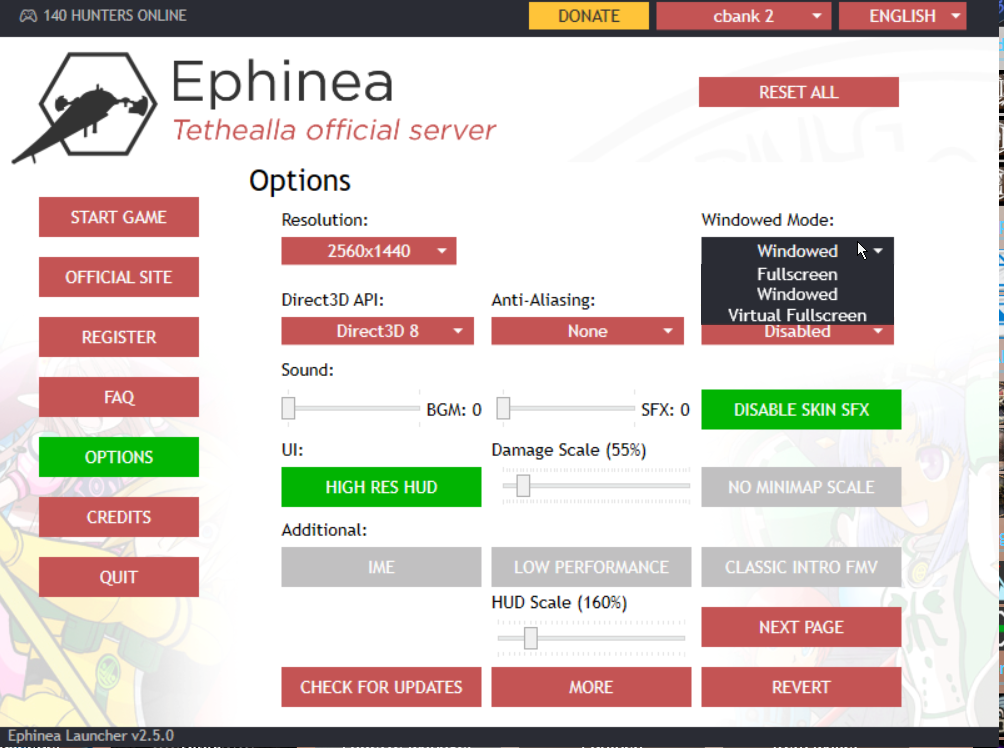The height and width of the screenshot is (748, 1004).
Task: Click the HUD Scale slider handle
Action: [531, 638]
